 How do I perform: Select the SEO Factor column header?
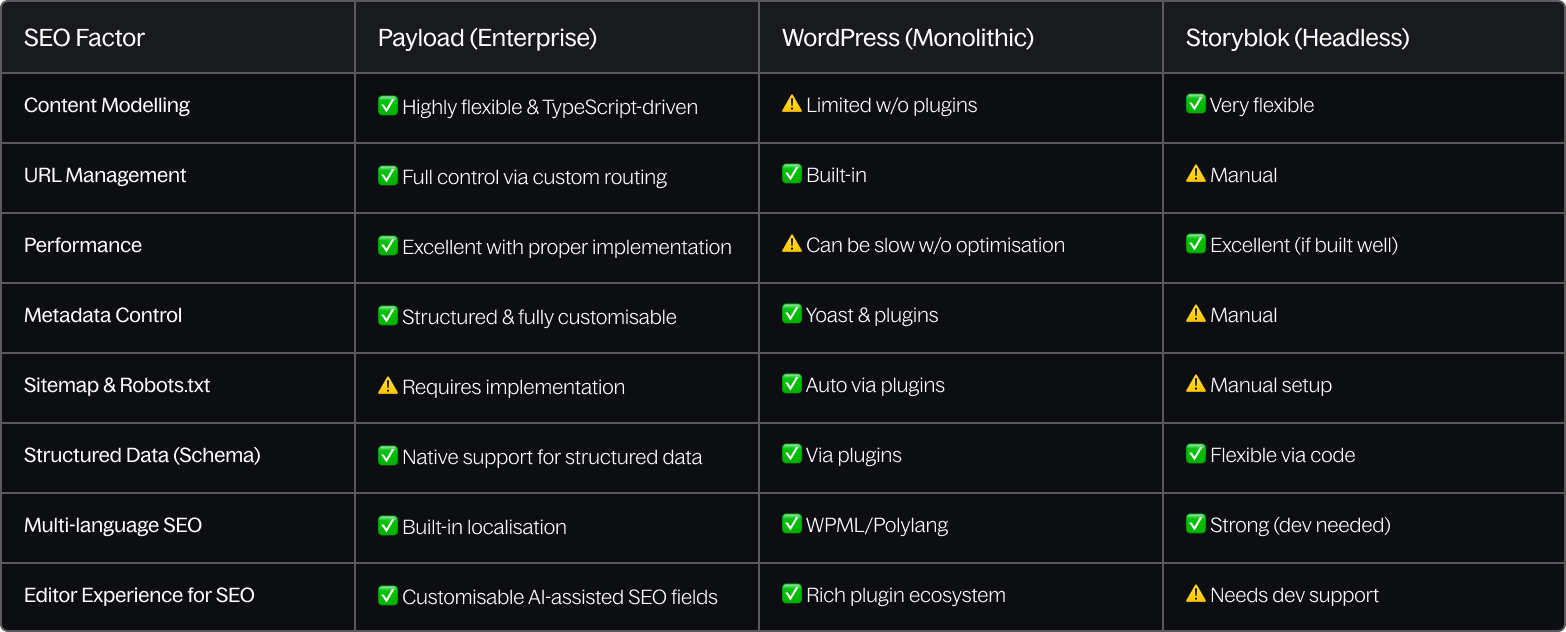click(x=85, y=38)
